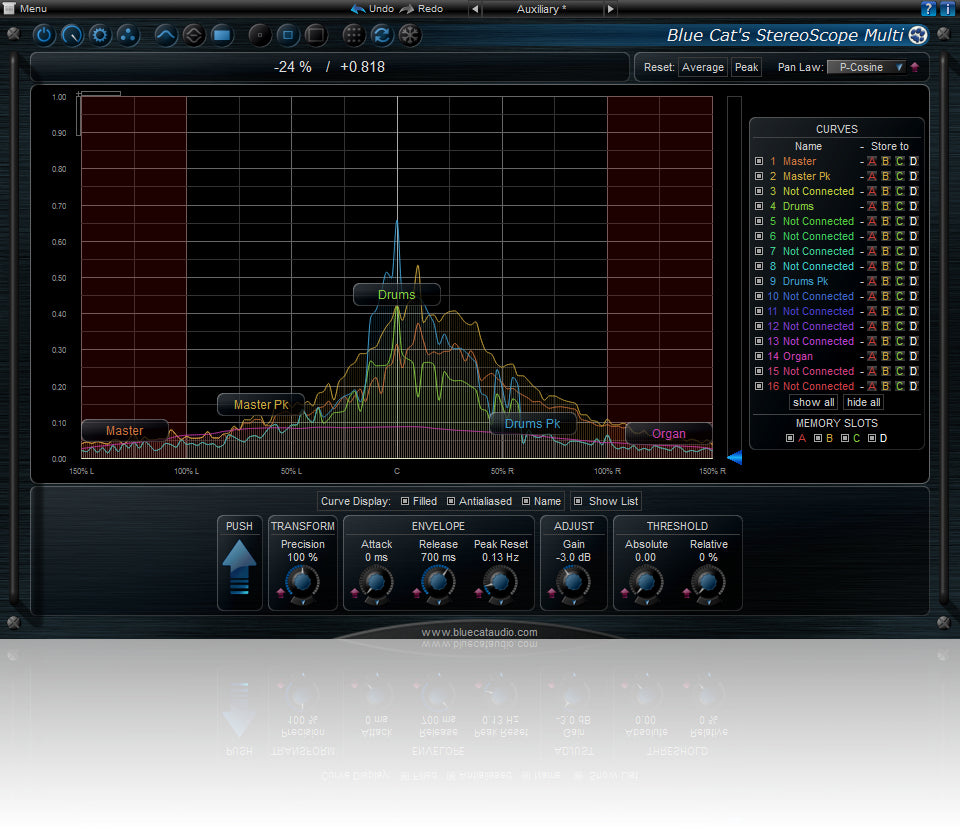The width and height of the screenshot is (960, 830).
Task: Click the circular arrows refresh icon
Action: coord(381,36)
